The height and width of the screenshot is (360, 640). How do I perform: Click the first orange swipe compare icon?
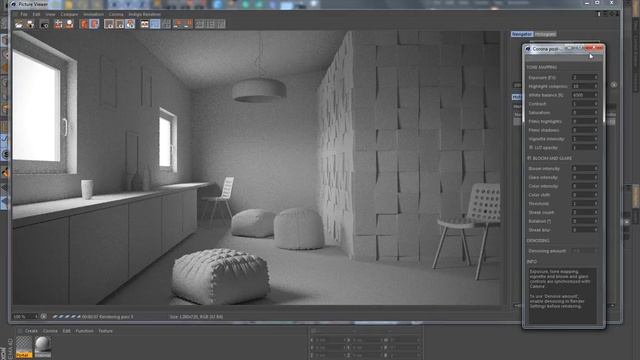pos(178,24)
